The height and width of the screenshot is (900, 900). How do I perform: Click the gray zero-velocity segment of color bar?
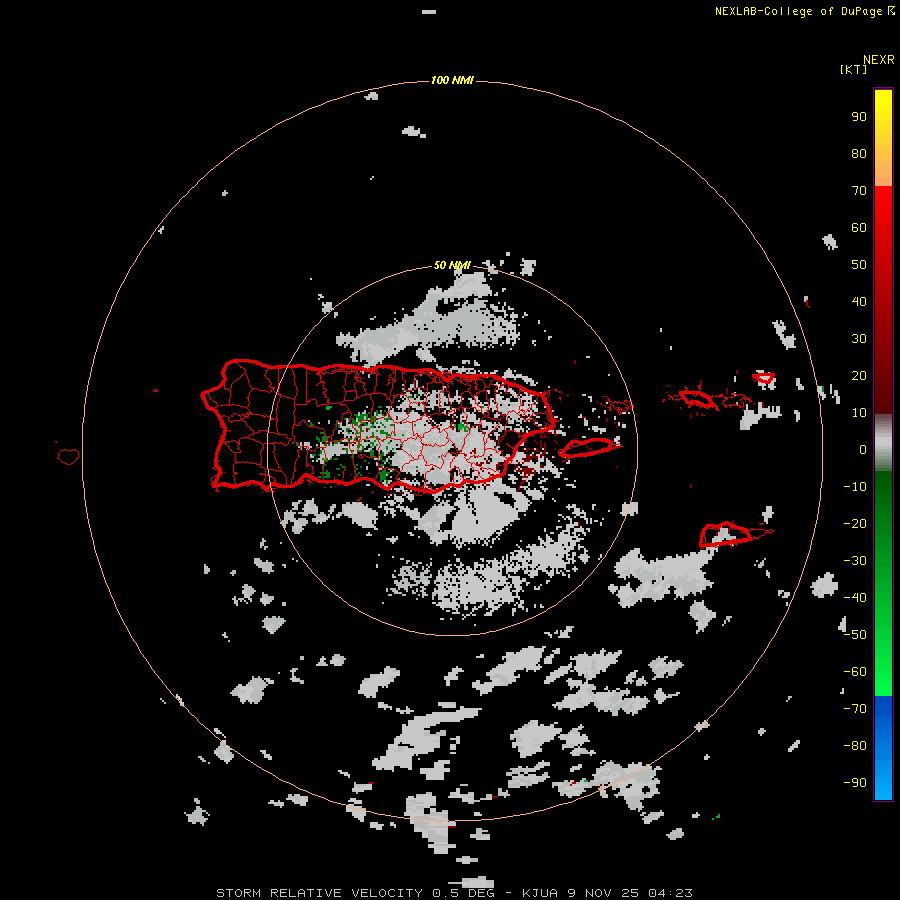tap(883, 443)
